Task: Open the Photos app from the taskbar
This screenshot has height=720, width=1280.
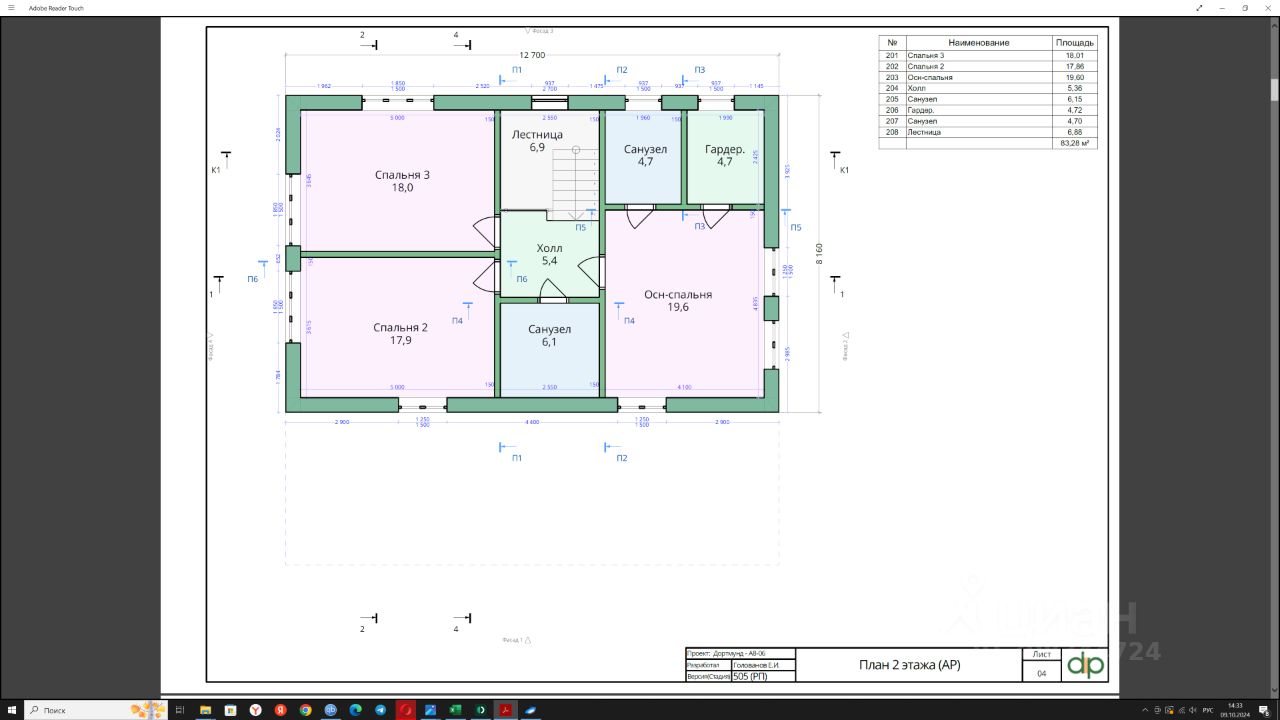Action: point(431,710)
